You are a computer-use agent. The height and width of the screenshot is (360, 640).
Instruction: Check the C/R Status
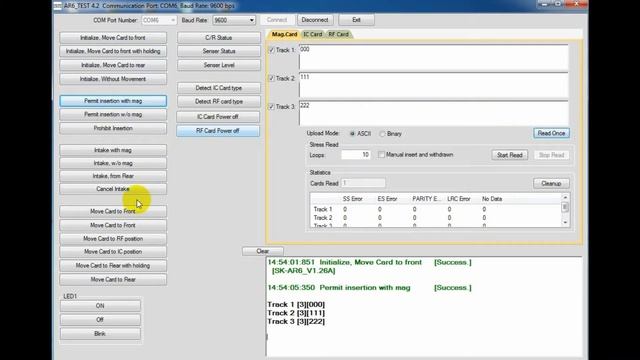pyautogui.click(x=219, y=38)
